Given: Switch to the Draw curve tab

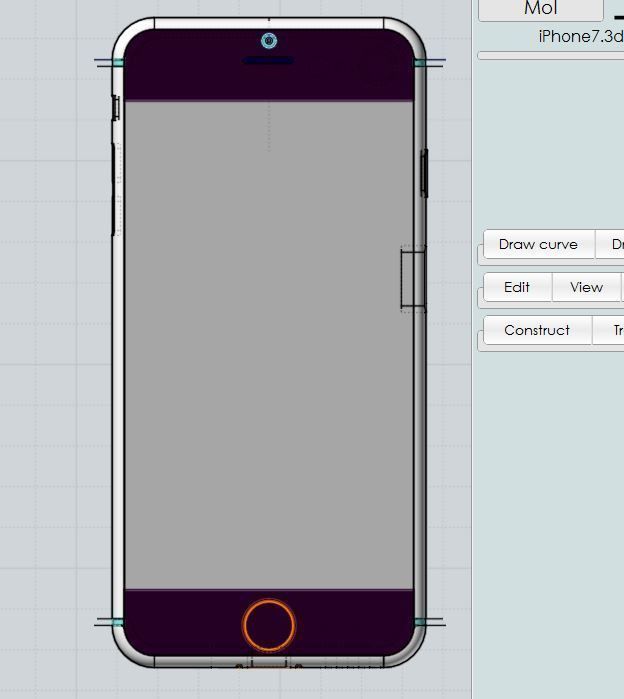Looking at the screenshot, I should [538, 244].
